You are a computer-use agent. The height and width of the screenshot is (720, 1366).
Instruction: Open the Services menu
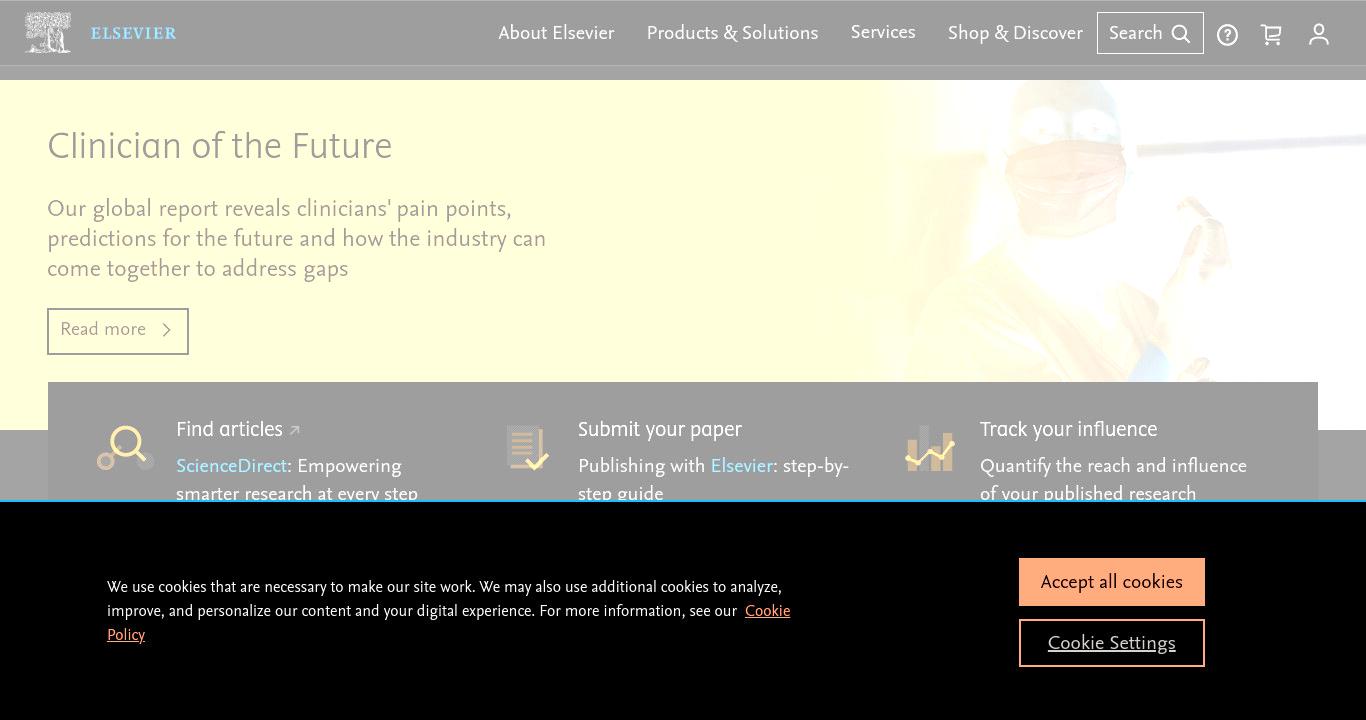point(883,33)
